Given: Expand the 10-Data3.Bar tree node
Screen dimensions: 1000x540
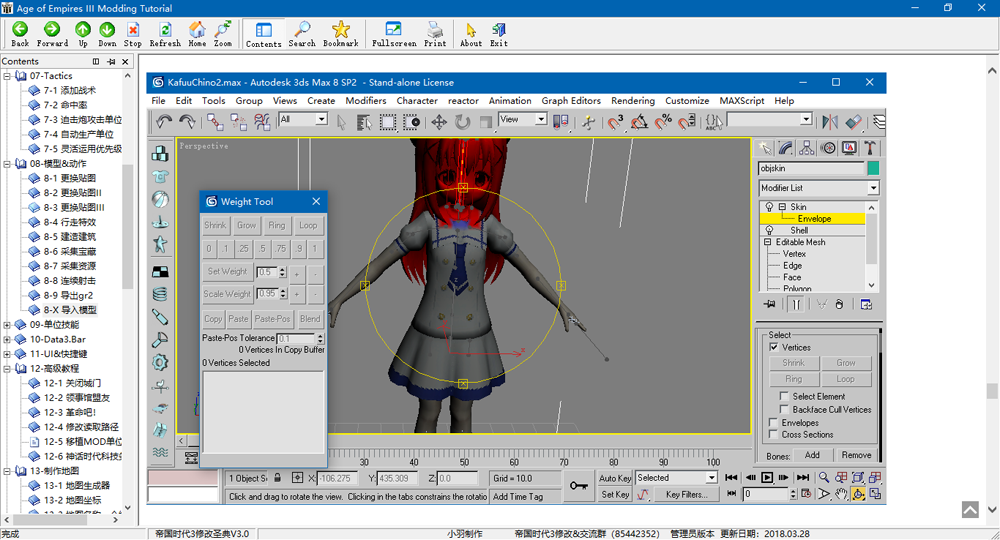Looking at the screenshot, I should [7, 339].
